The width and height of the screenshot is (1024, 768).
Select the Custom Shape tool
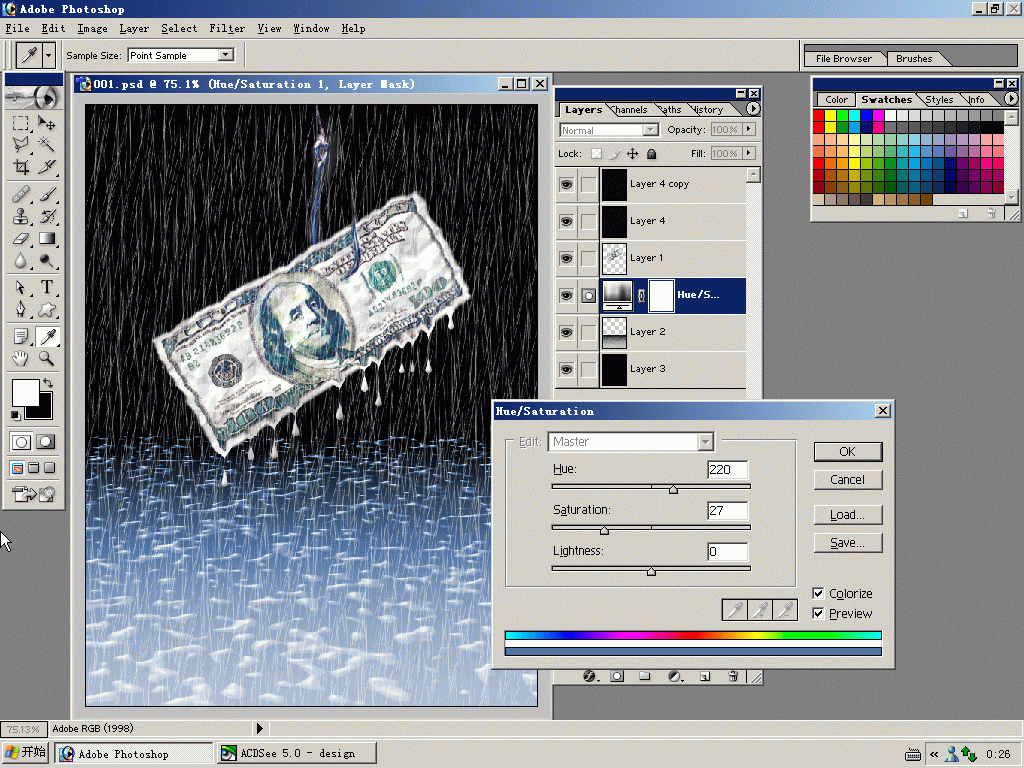click(46, 310)
